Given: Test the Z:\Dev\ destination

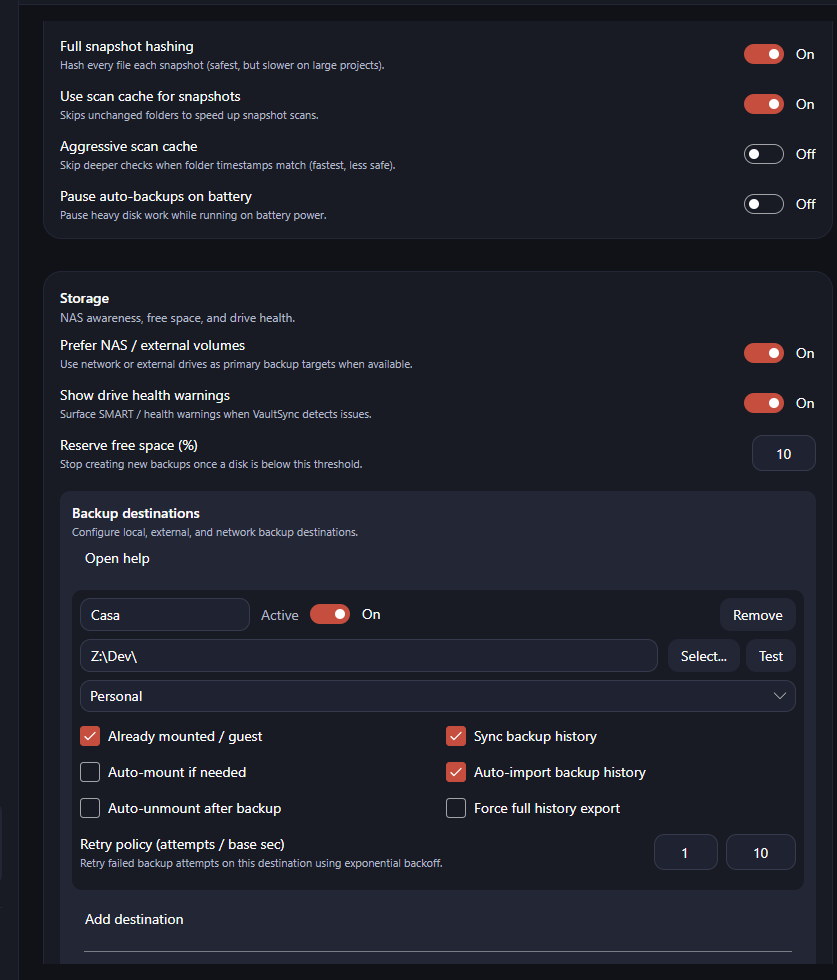Looking at the screenshot, I should pyautogui.click(x=770, y=655).
